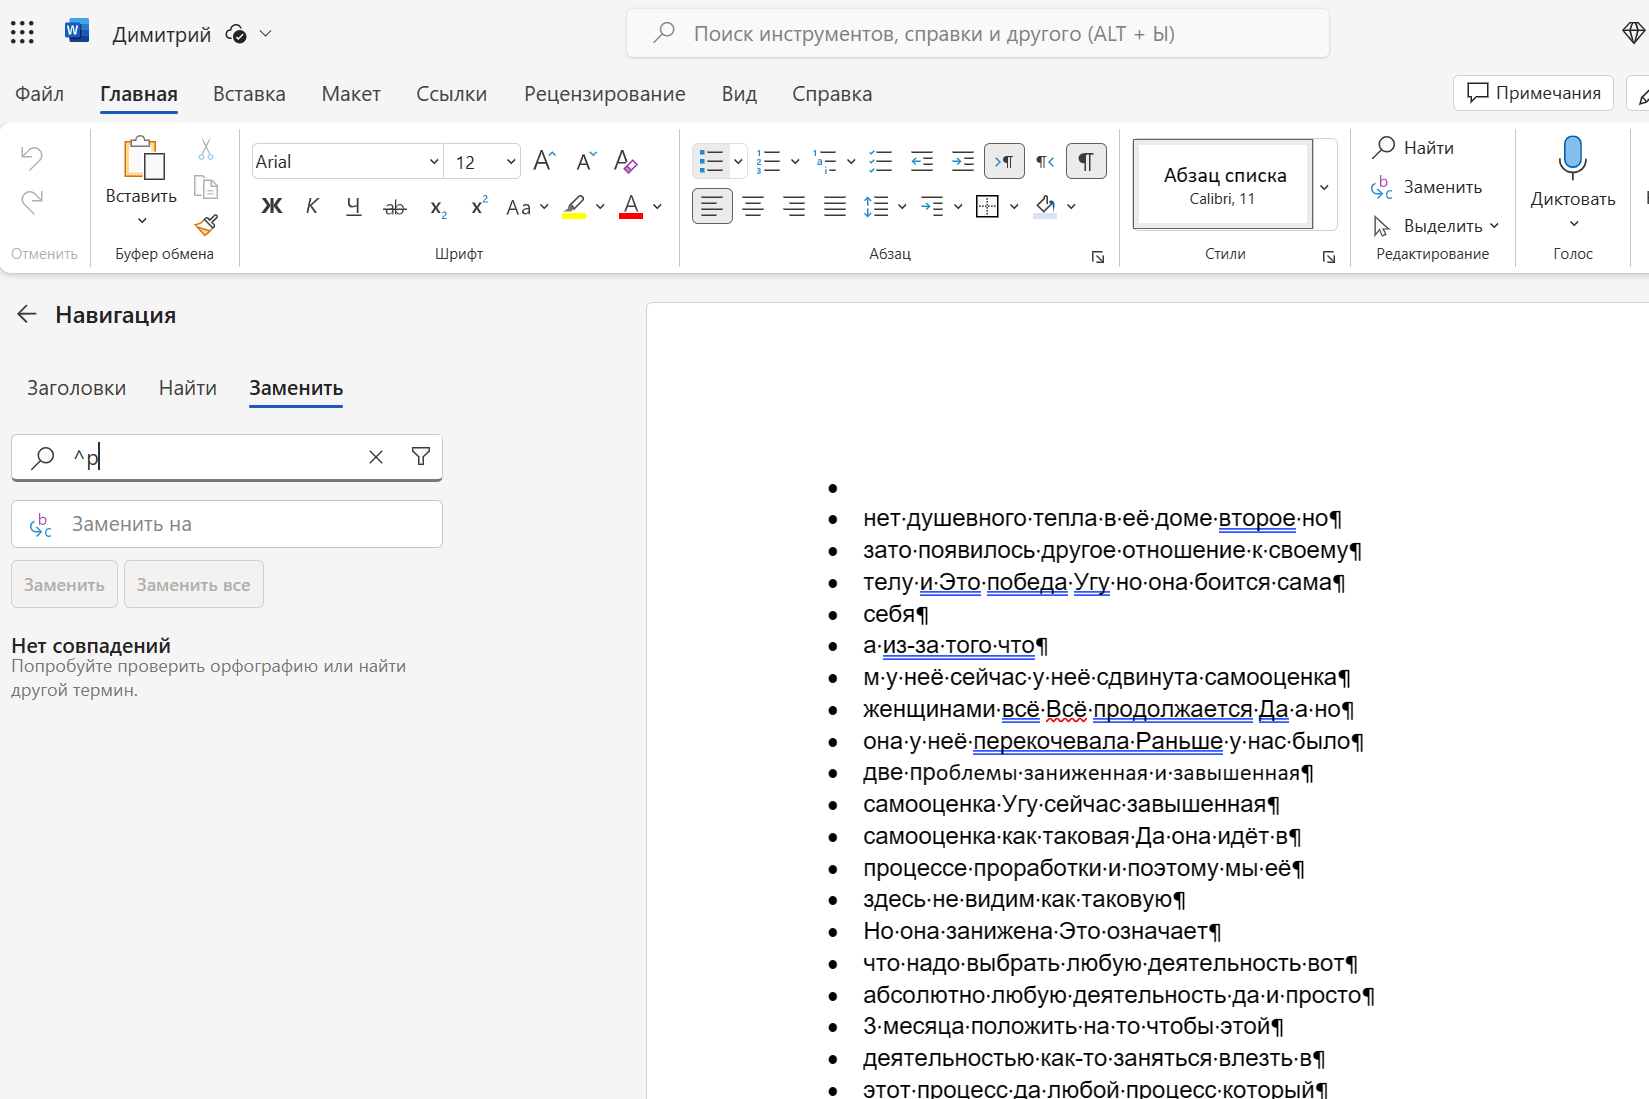Image resolution: width=1649 pixels, height=1099 pixels.
Task: Click the premium diamond icon
Action: pyautogui.click(x=1633, y=33)
